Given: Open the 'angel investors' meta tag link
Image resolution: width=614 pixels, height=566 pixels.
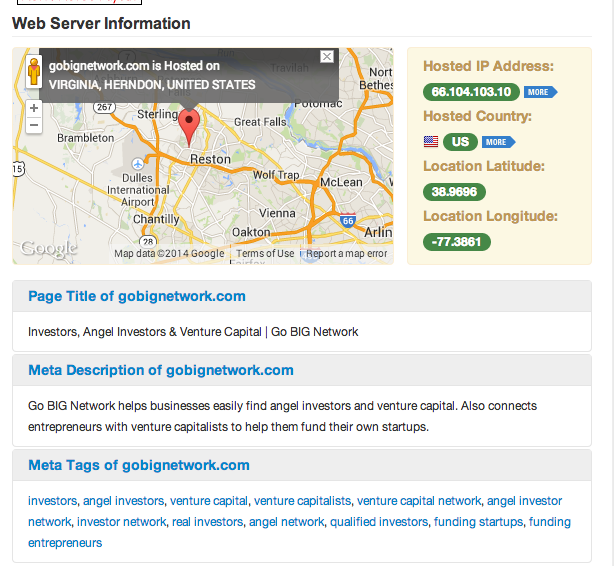Looking at the screenshot, I should tap(123, 501).
